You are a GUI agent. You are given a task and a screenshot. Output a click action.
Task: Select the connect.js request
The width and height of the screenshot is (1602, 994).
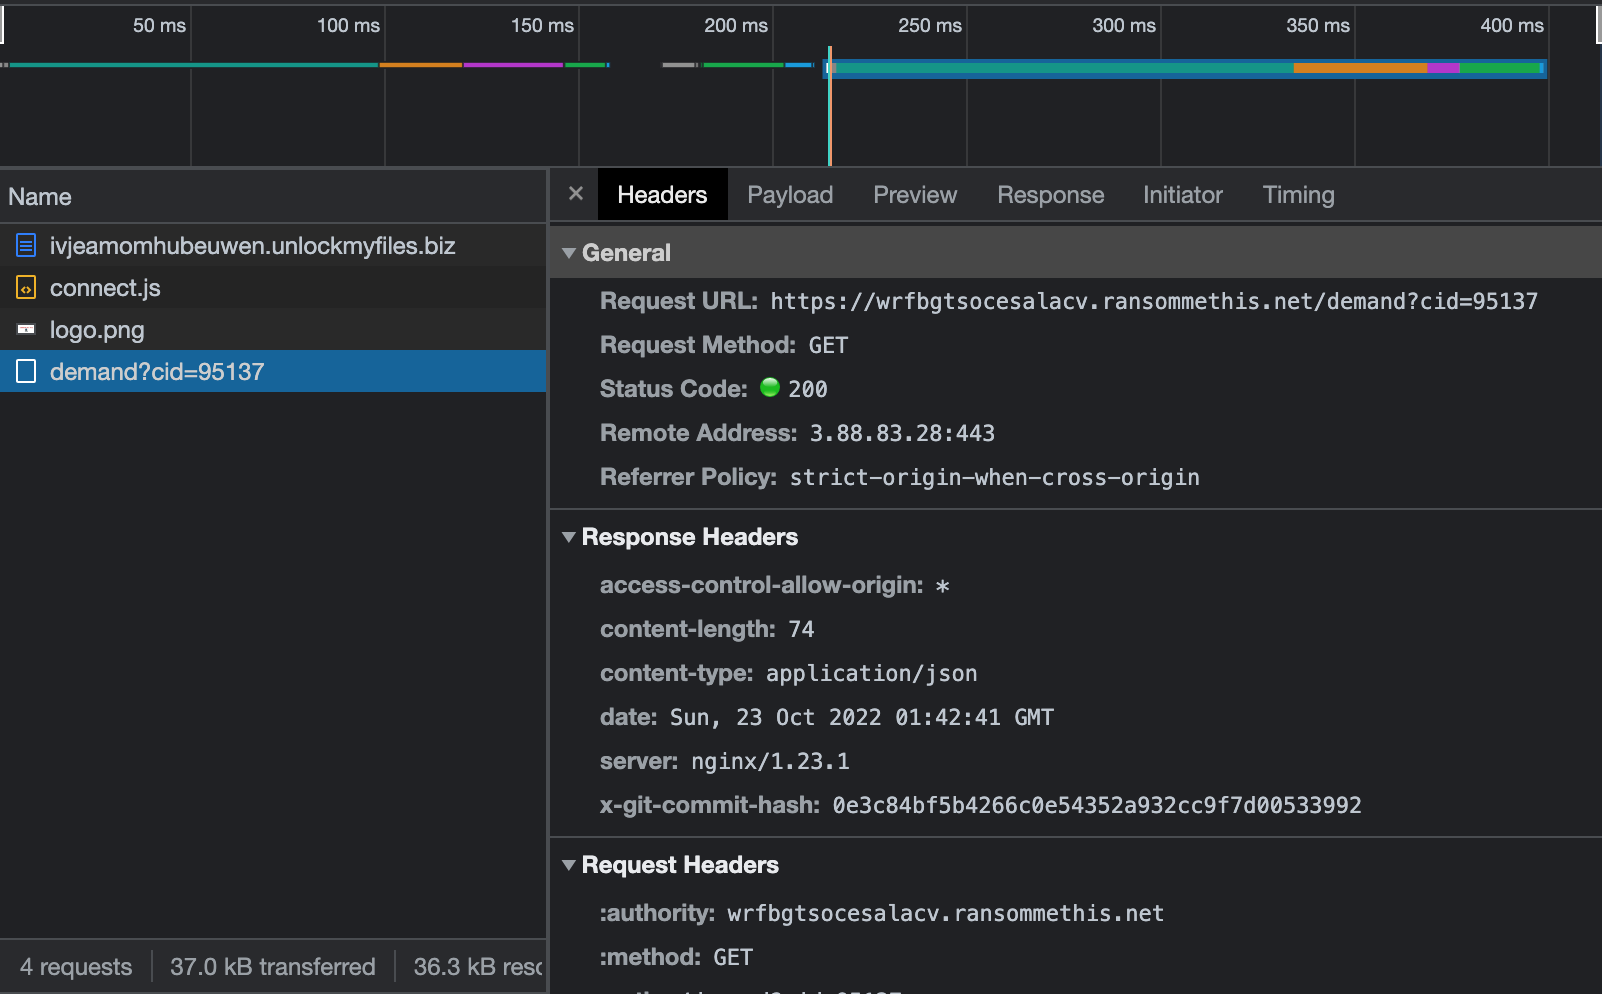(x=273, y=287)
